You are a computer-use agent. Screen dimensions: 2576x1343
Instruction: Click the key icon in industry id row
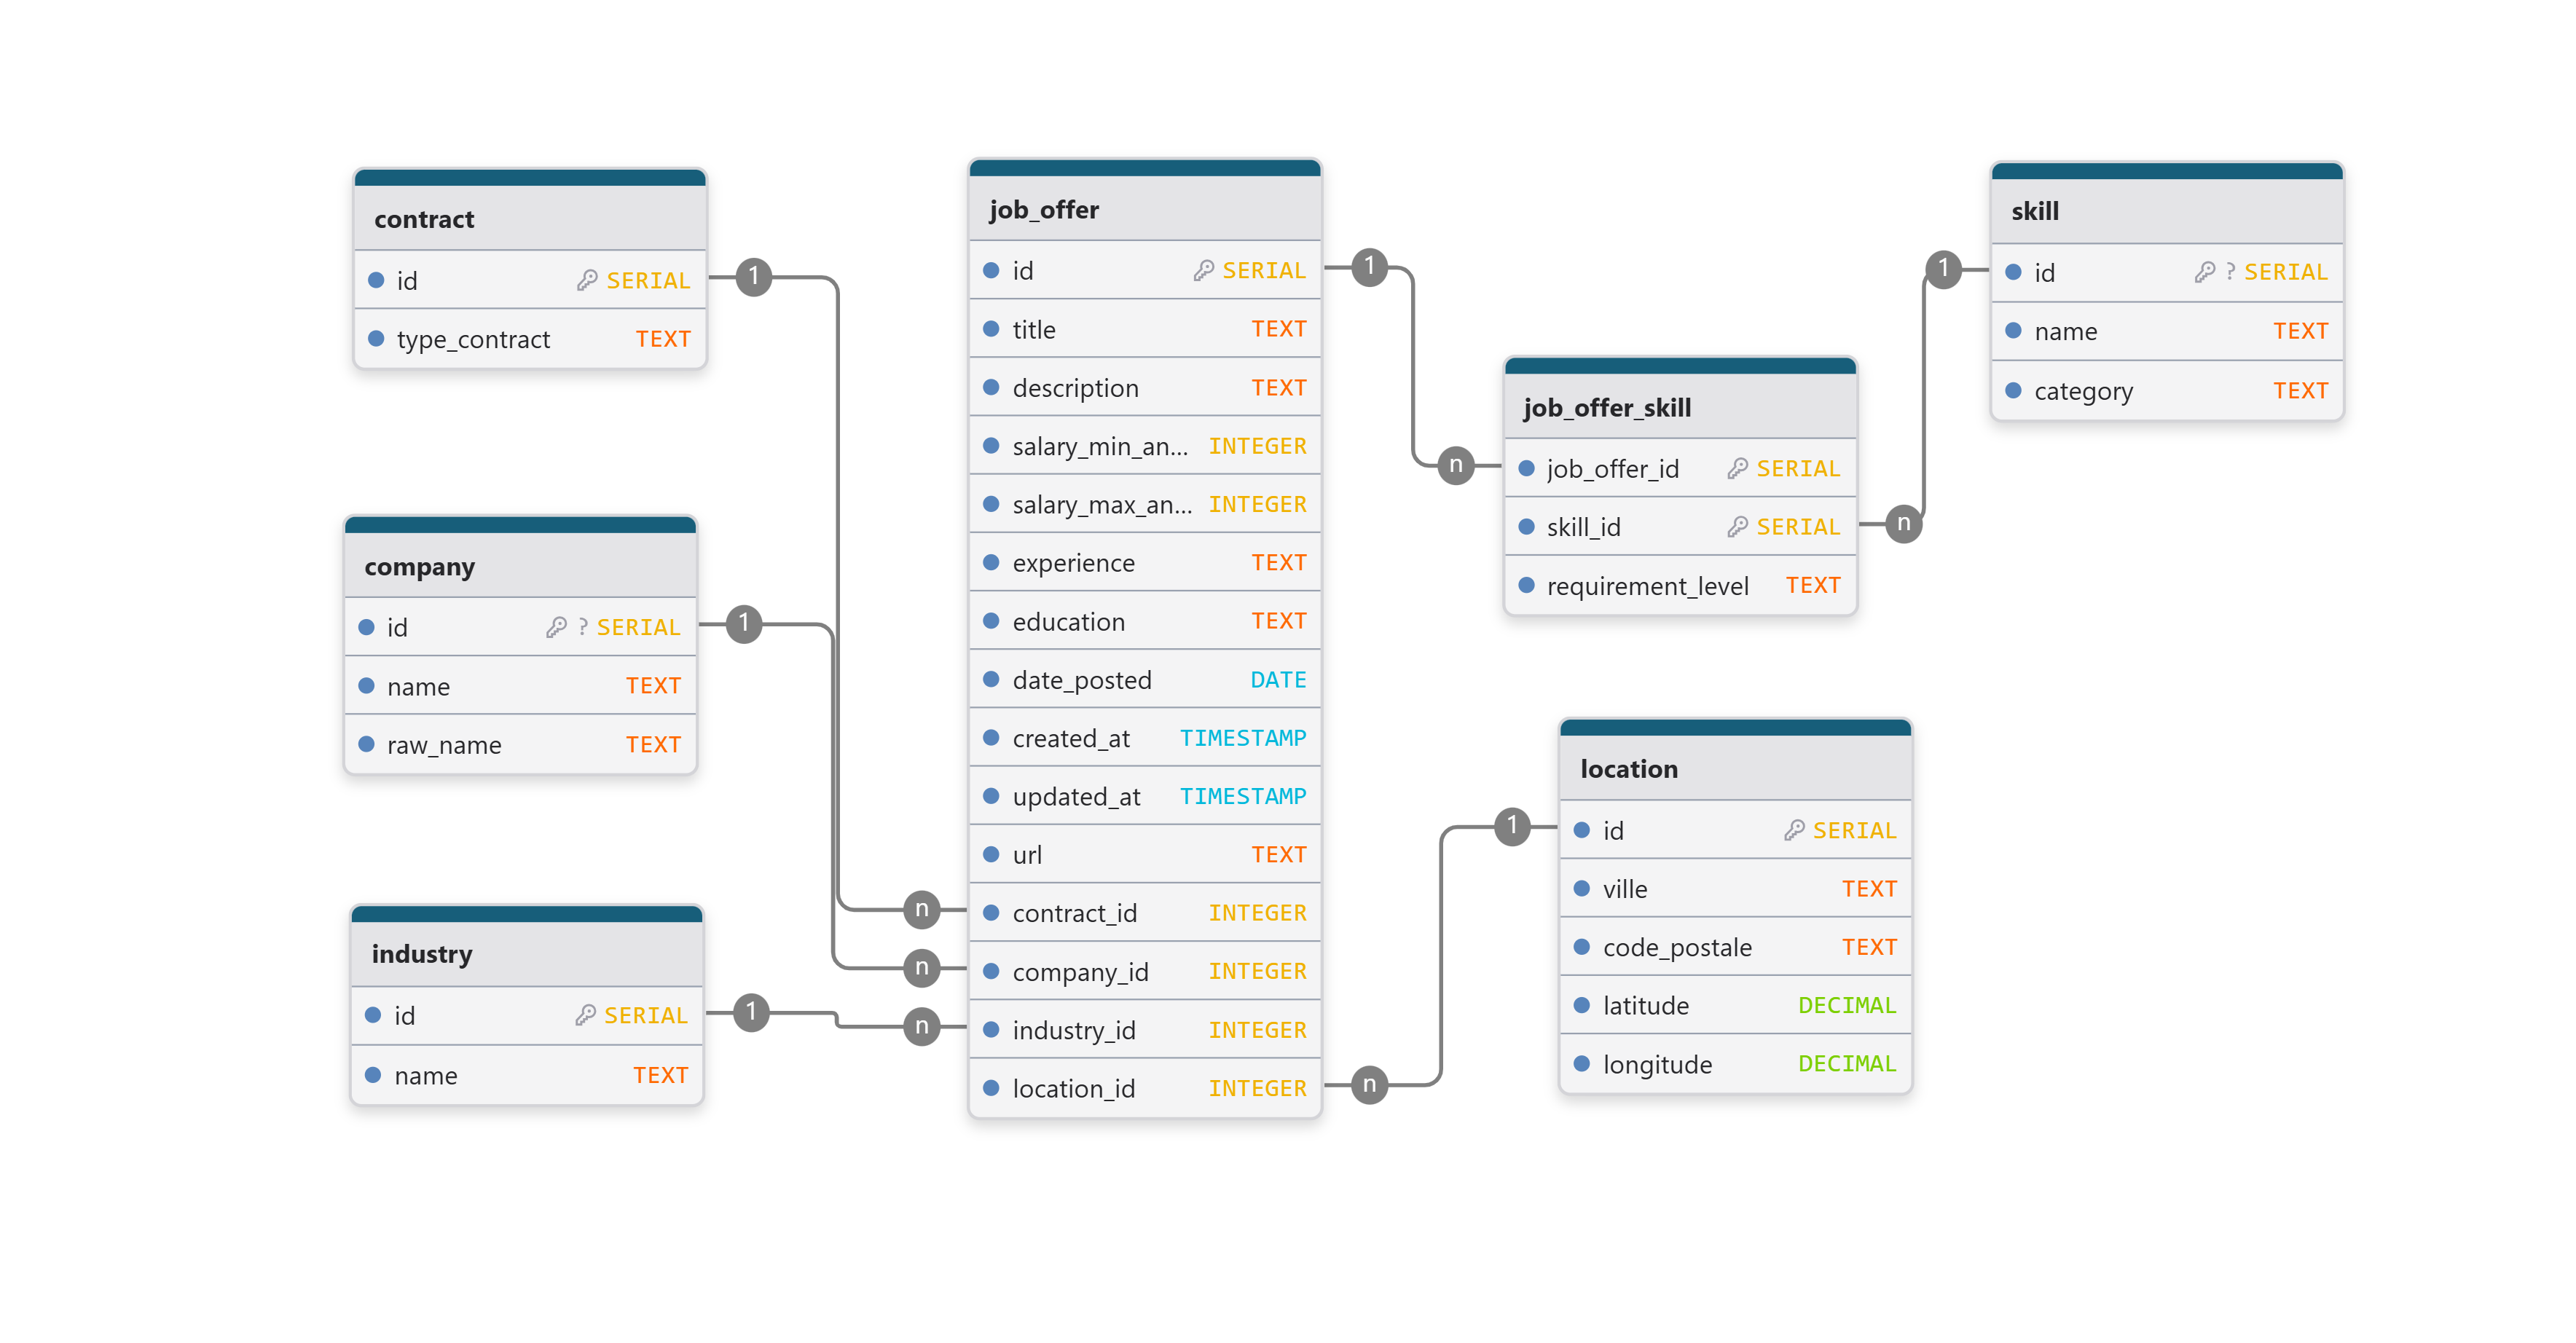point(585,1016)
